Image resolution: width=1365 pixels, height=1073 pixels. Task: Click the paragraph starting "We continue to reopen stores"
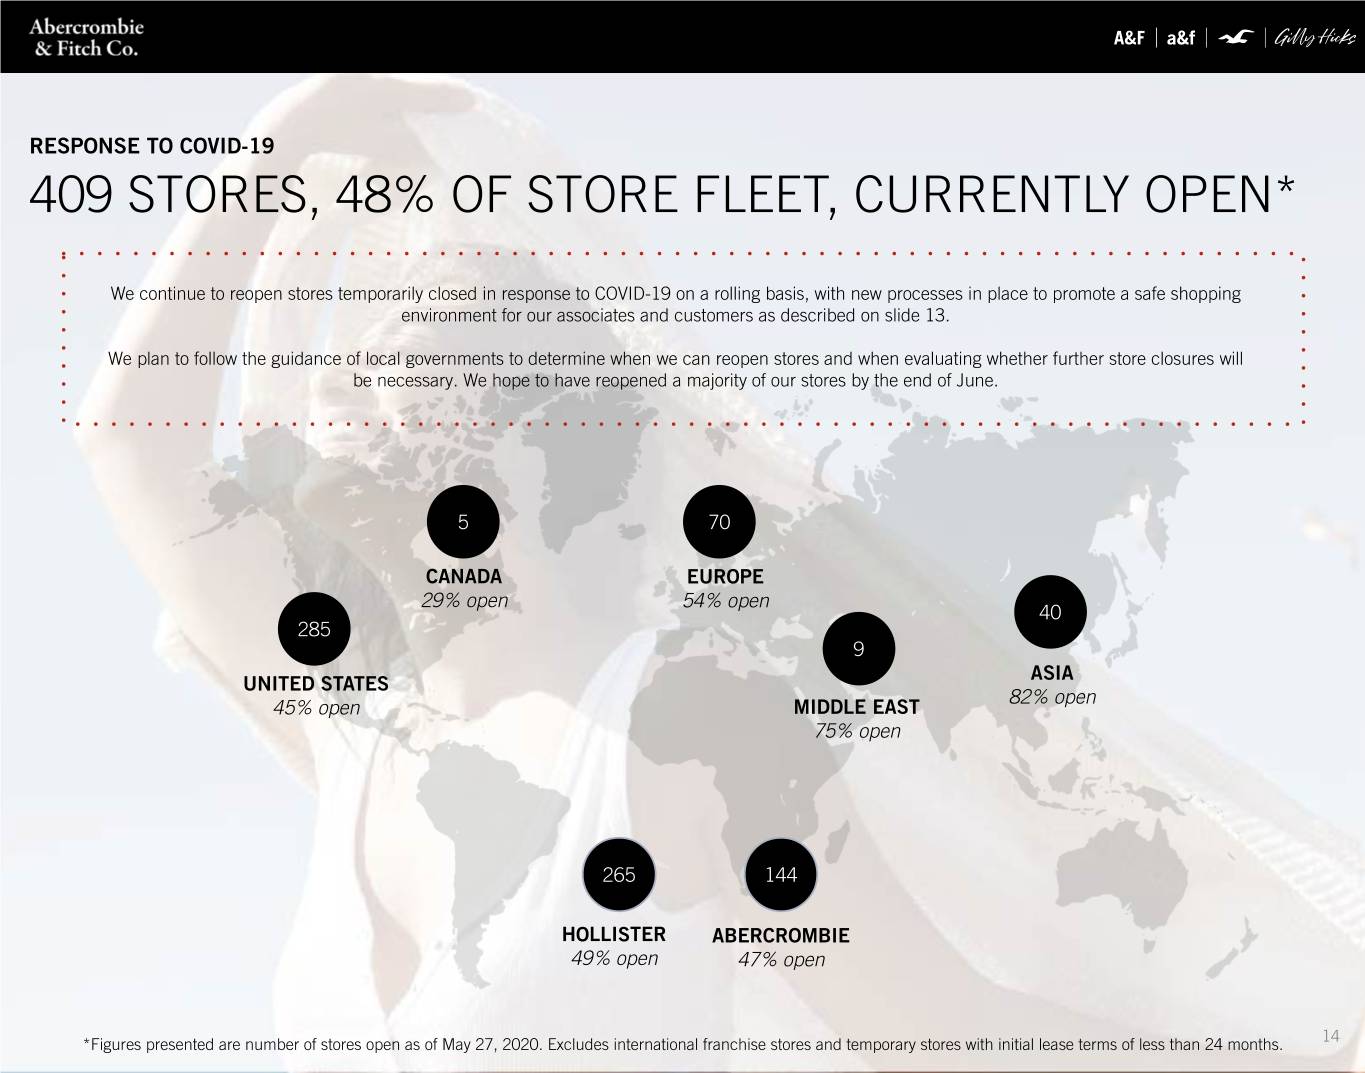coord(676,304)
